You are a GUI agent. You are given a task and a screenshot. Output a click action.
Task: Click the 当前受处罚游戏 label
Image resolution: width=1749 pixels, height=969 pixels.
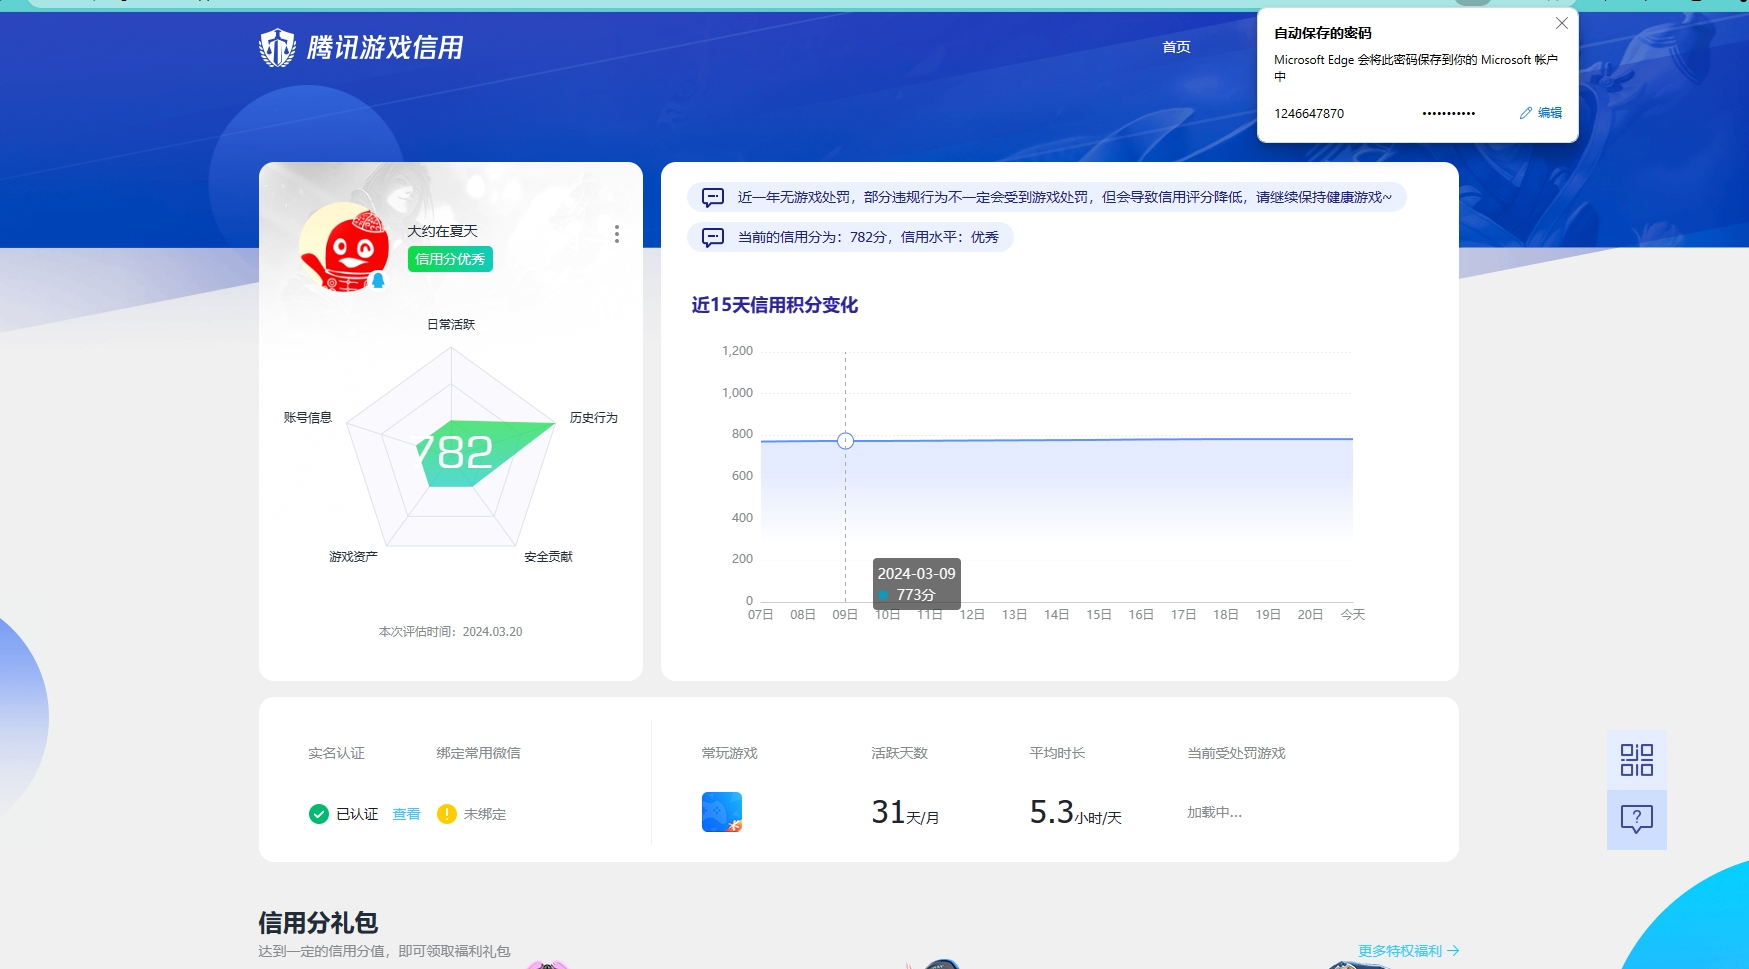1236,753
